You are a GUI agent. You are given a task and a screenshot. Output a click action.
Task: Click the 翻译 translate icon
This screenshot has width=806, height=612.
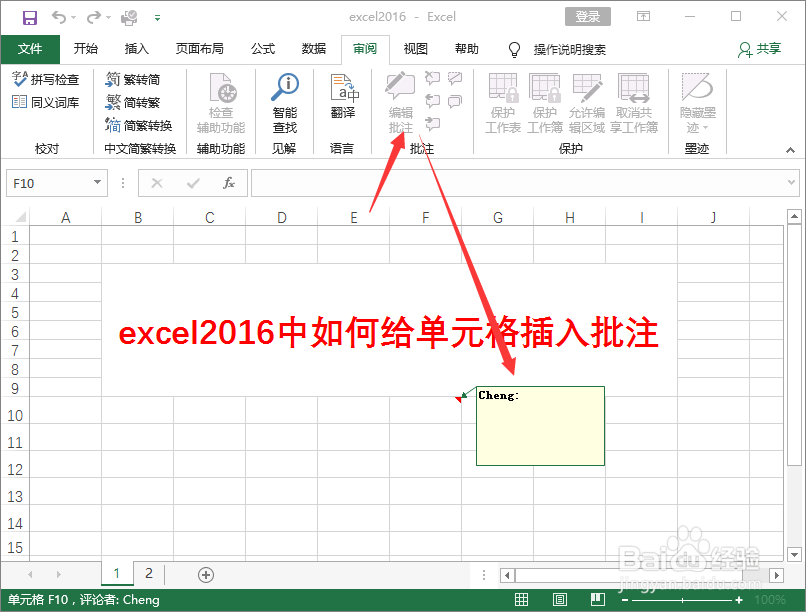[x=343, y=86]
